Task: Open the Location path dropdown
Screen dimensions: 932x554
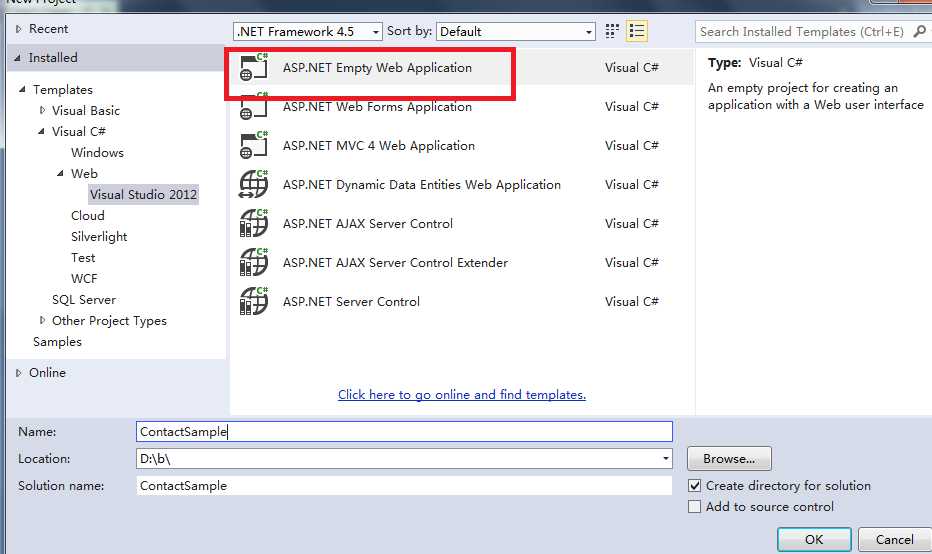Action: click(666, 458)
